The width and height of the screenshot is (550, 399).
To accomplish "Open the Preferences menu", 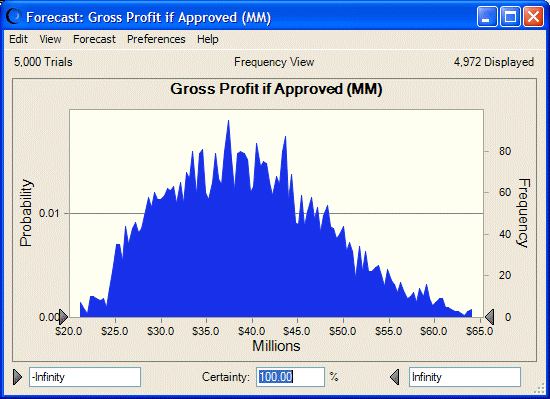I will (x=156, y=39).
